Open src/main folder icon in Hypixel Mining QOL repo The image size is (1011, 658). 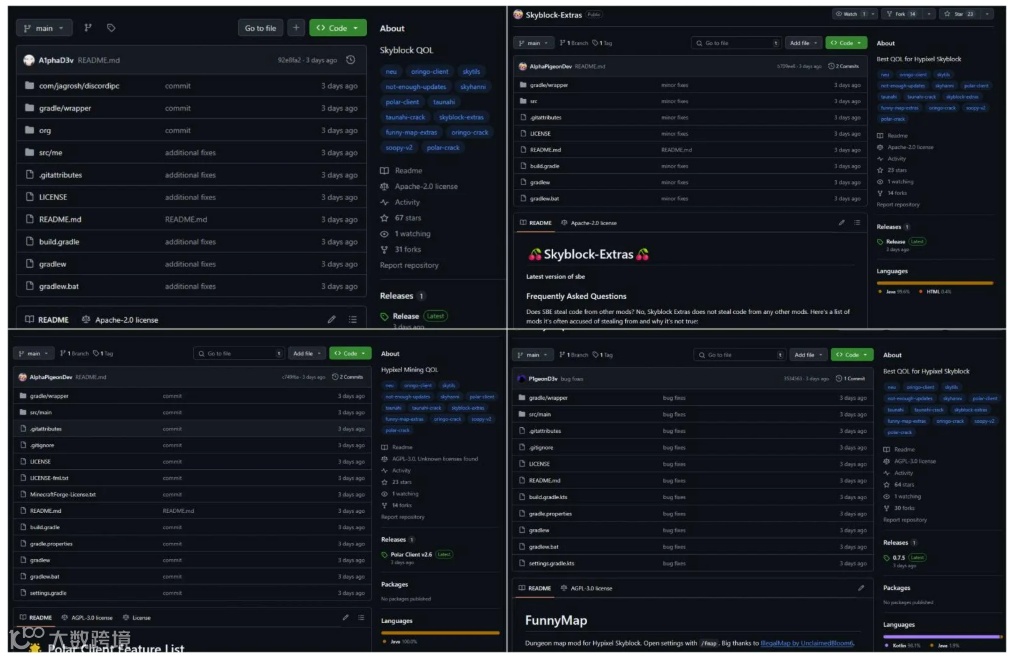coord(23,412)
